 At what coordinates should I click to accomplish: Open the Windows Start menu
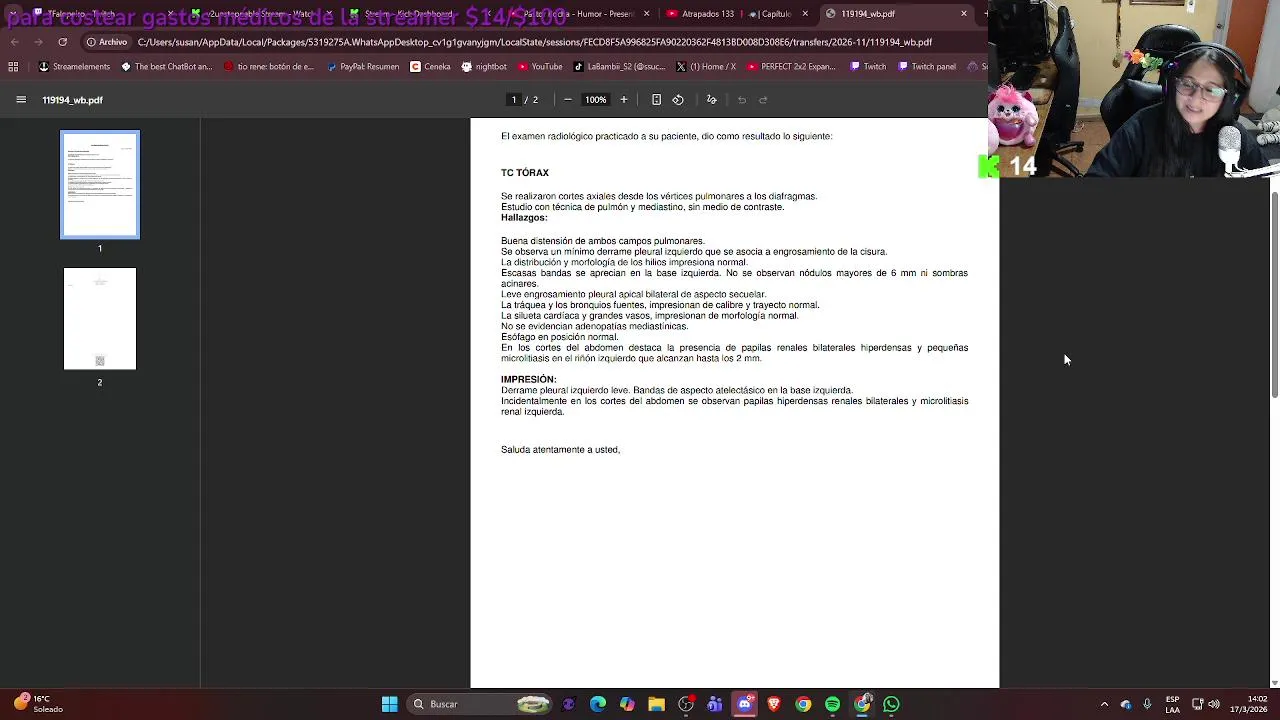390,704
